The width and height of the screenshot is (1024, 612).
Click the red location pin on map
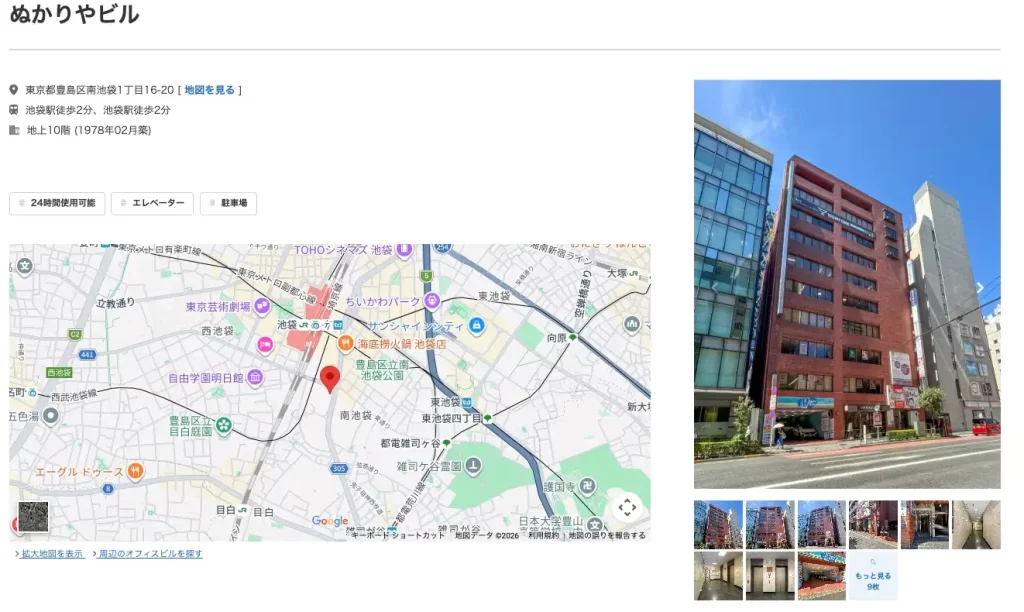(x=330, y=379)
